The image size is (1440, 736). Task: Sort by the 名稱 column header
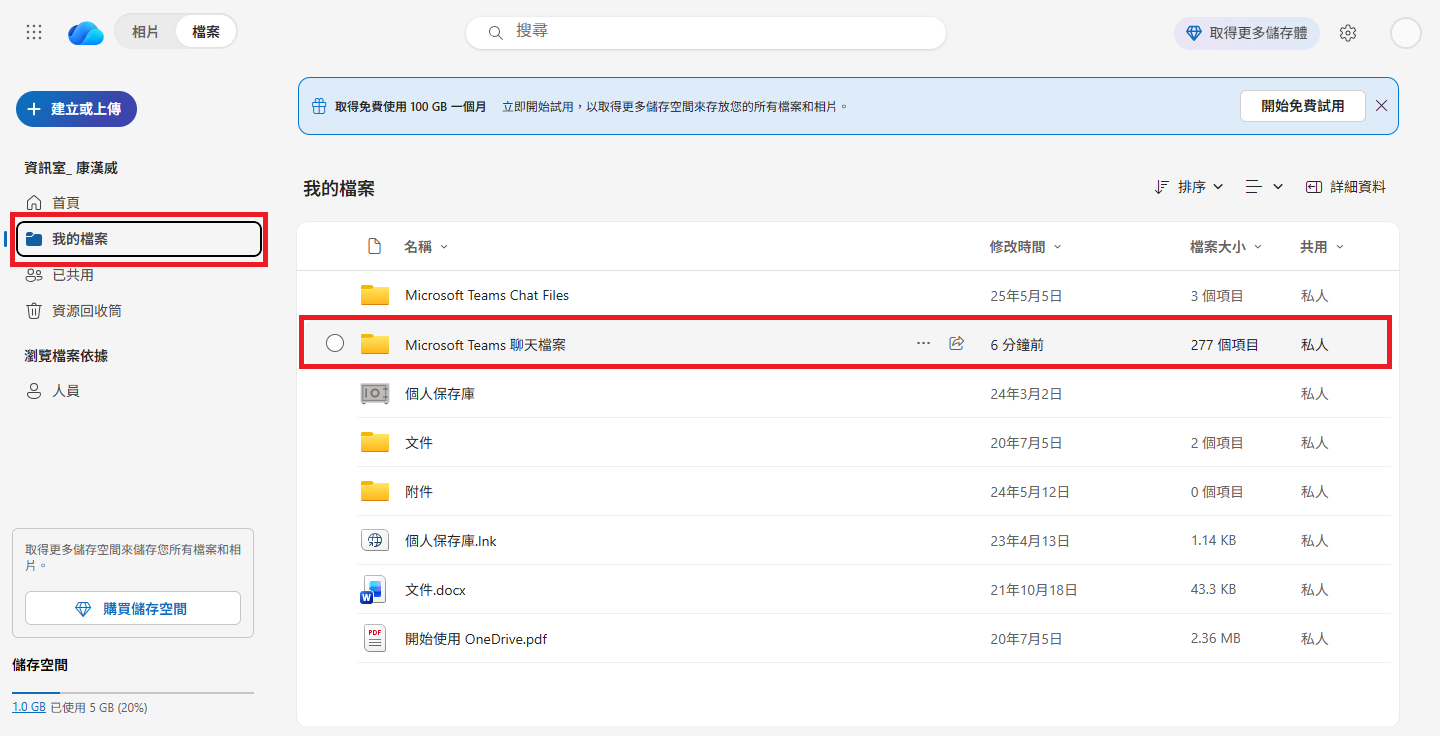[x=426, y=246]
